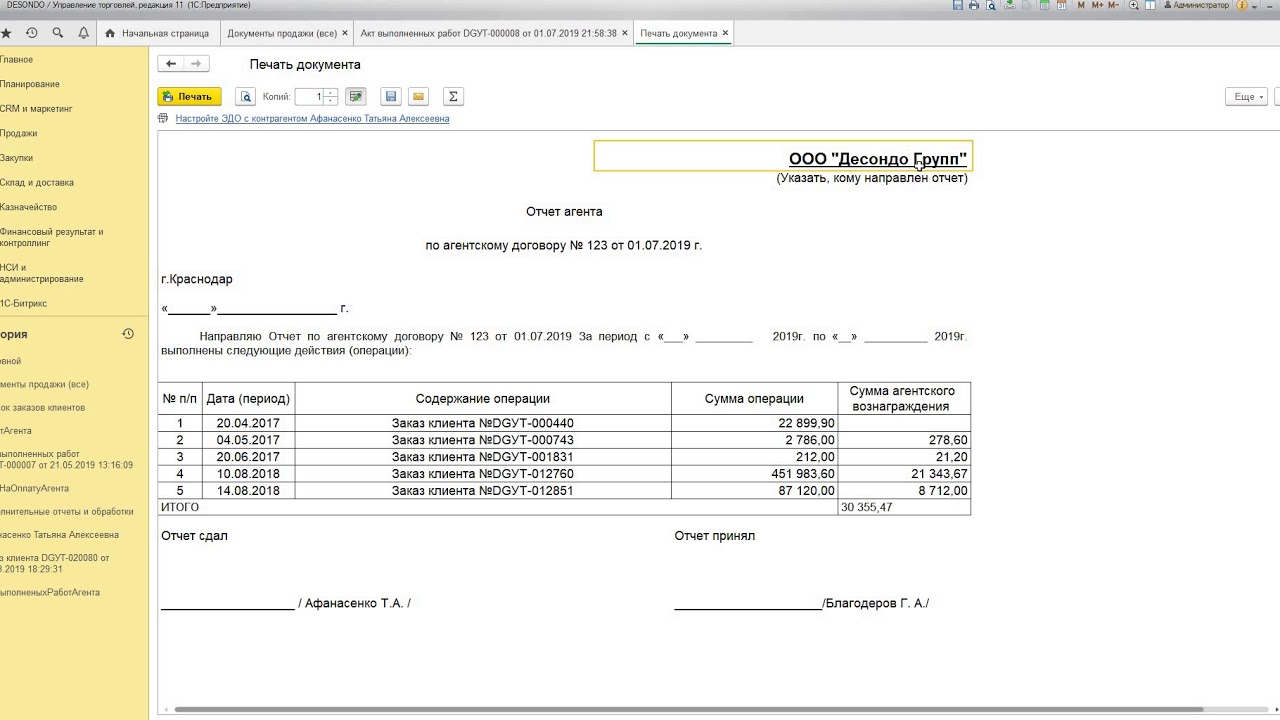The height and width of the screenshot is (720, 1280).
Task: Open the Еще dropdown menu
Action: pyautogui.click(x=1247, y=97)
